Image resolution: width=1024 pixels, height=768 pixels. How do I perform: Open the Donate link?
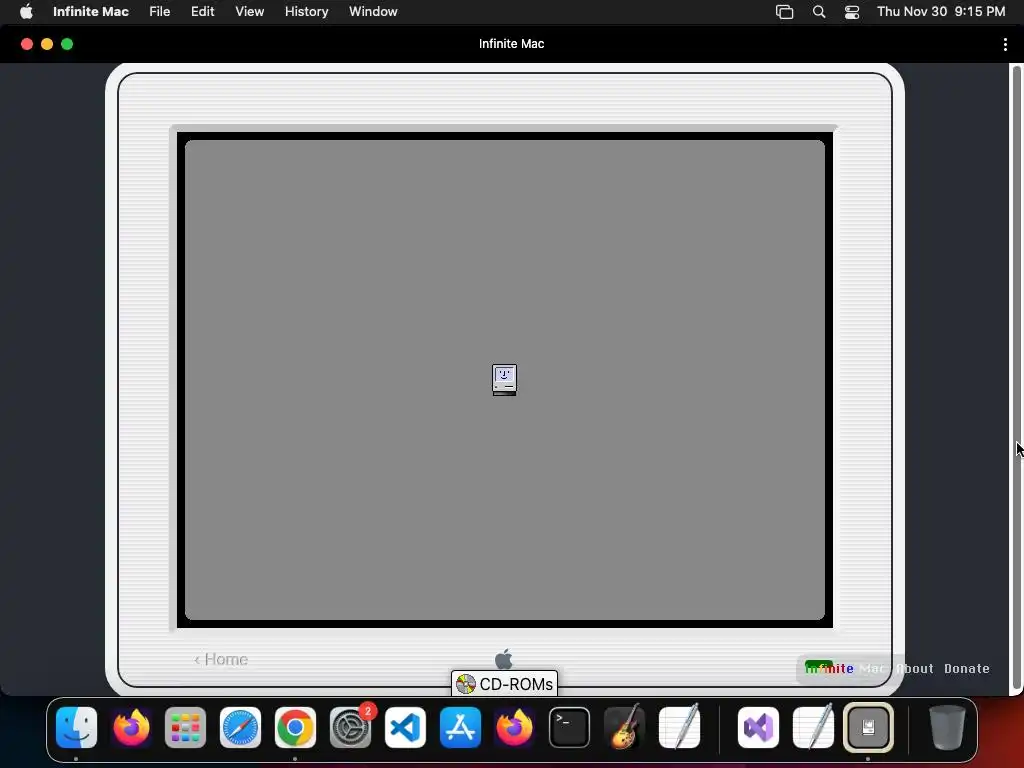click(967, 668)
